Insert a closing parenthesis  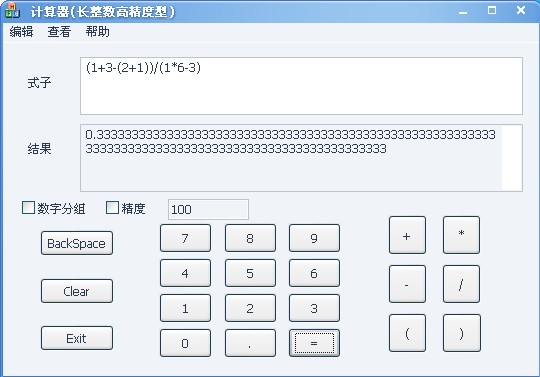(x=461, y=333)
